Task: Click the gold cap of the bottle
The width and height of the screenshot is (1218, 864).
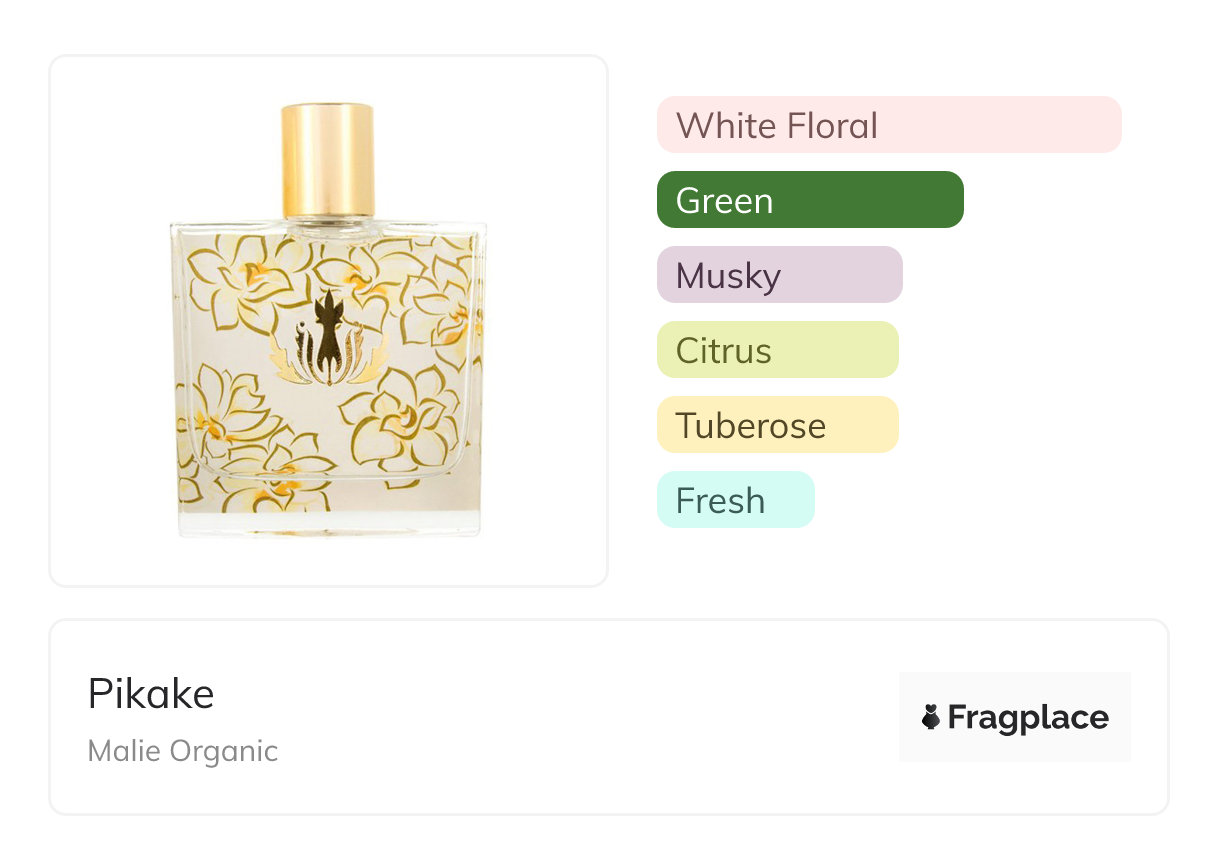Action: click(x=328, y=159)
